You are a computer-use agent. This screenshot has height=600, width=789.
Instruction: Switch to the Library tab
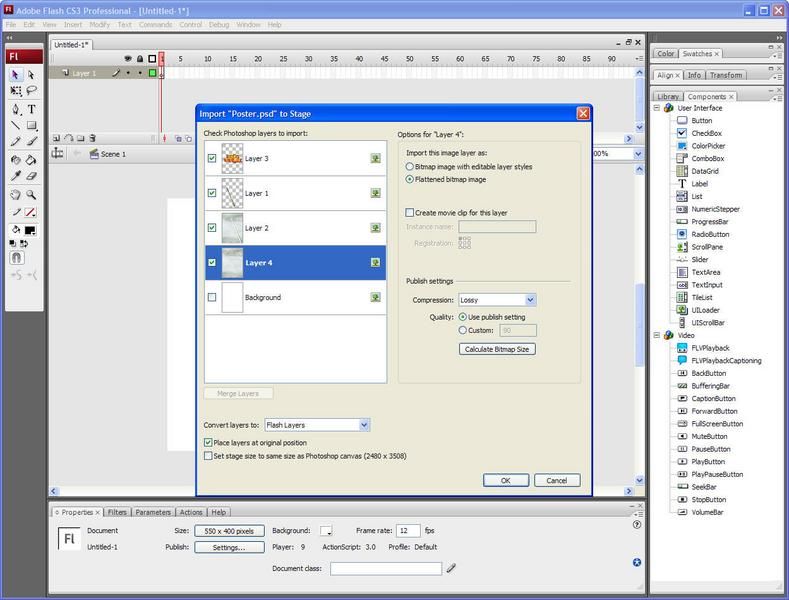click(668, 96)
